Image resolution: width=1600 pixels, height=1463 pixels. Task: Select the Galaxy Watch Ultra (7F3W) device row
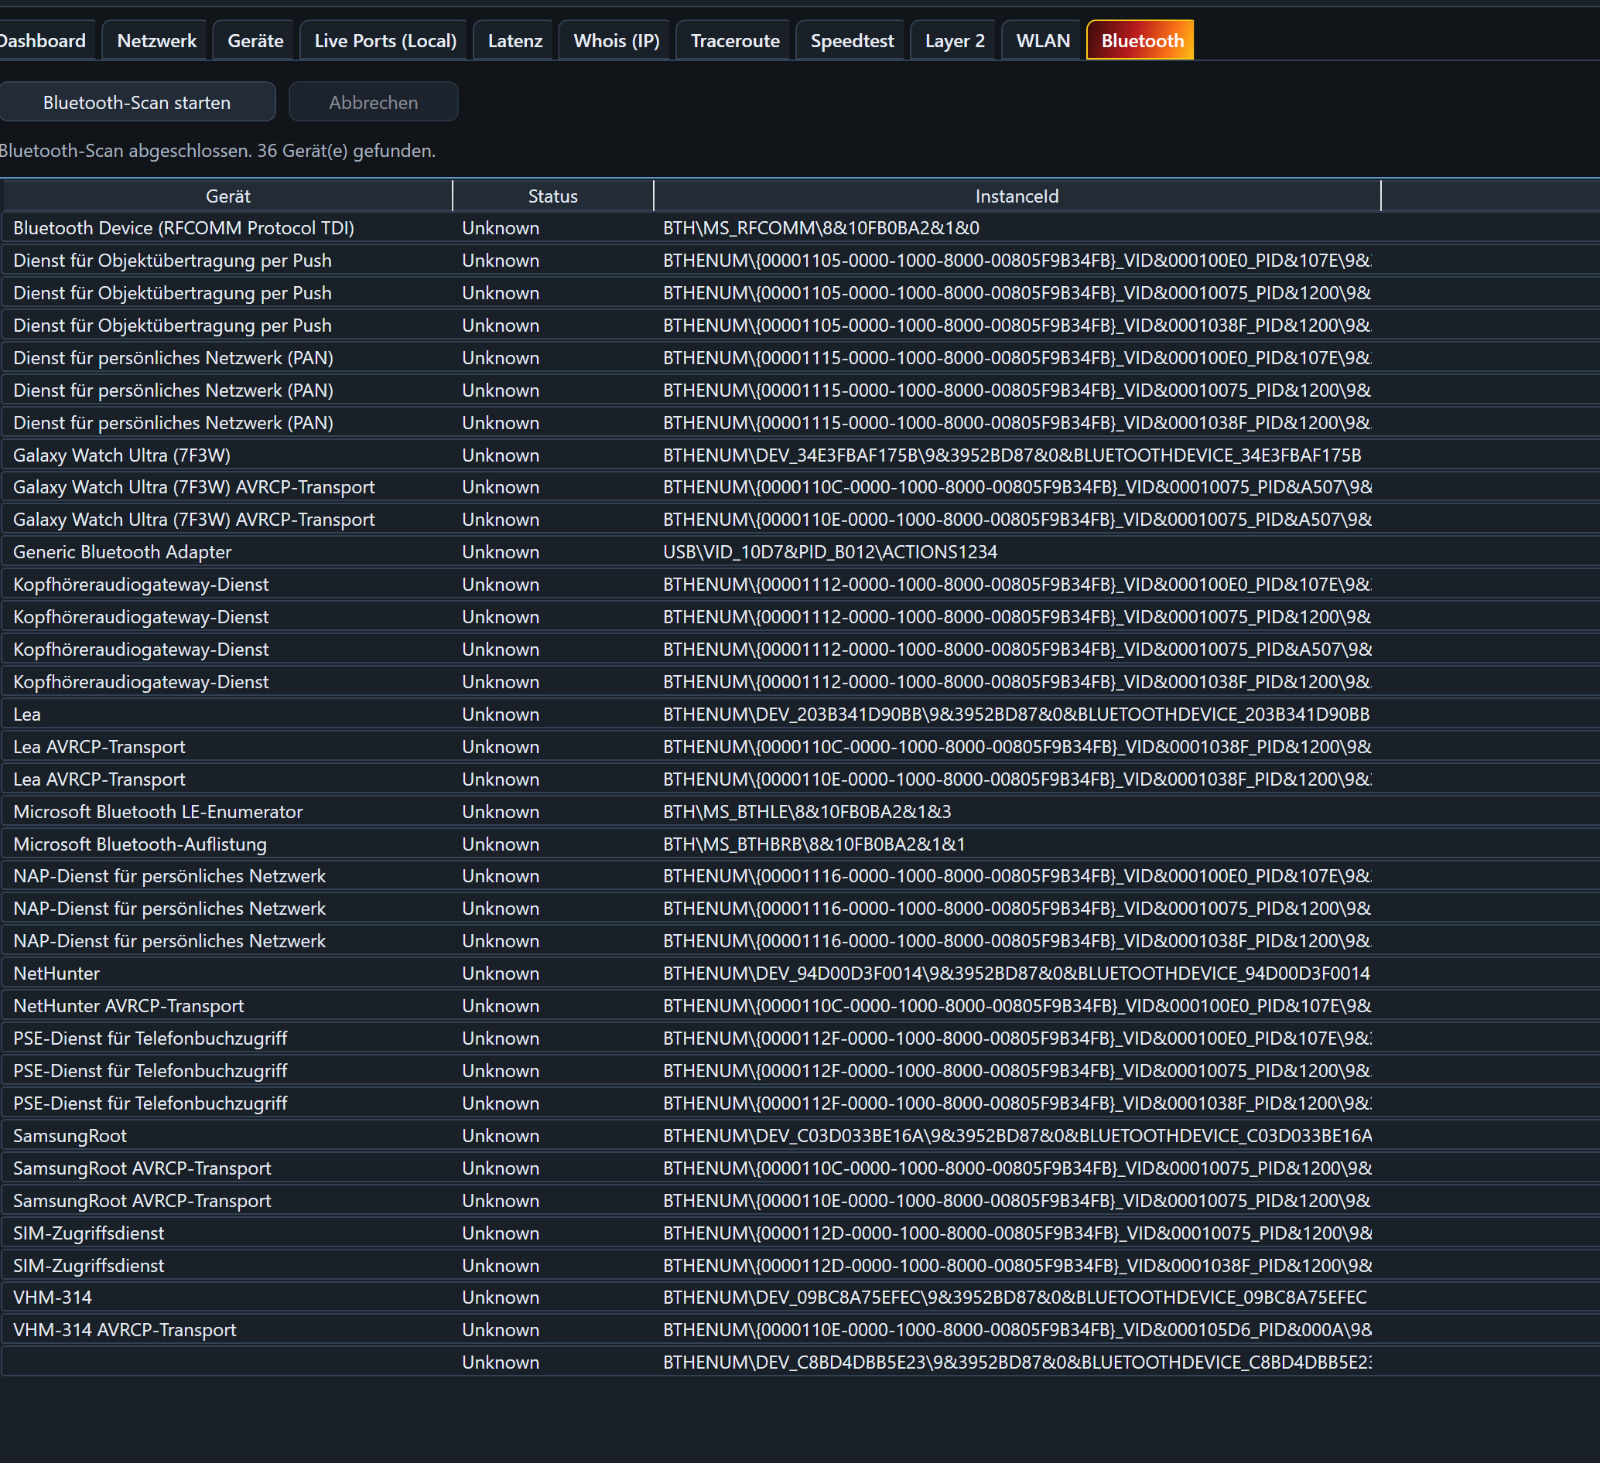(800, 455)
